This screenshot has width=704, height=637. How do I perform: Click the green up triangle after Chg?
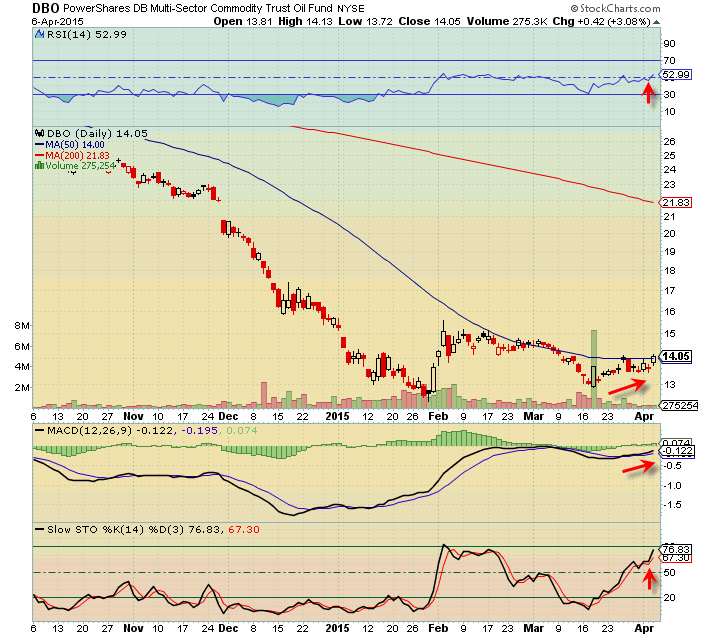click(x=656, y=22)
